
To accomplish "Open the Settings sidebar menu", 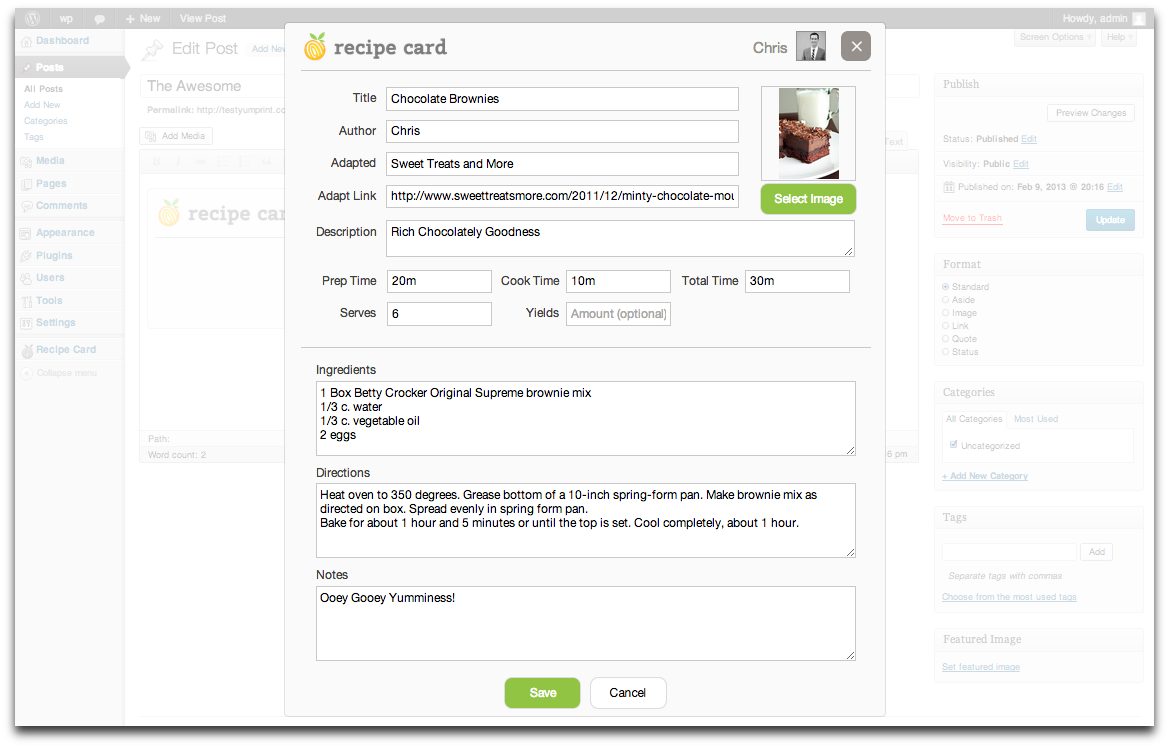I will [x=55, y=323].
